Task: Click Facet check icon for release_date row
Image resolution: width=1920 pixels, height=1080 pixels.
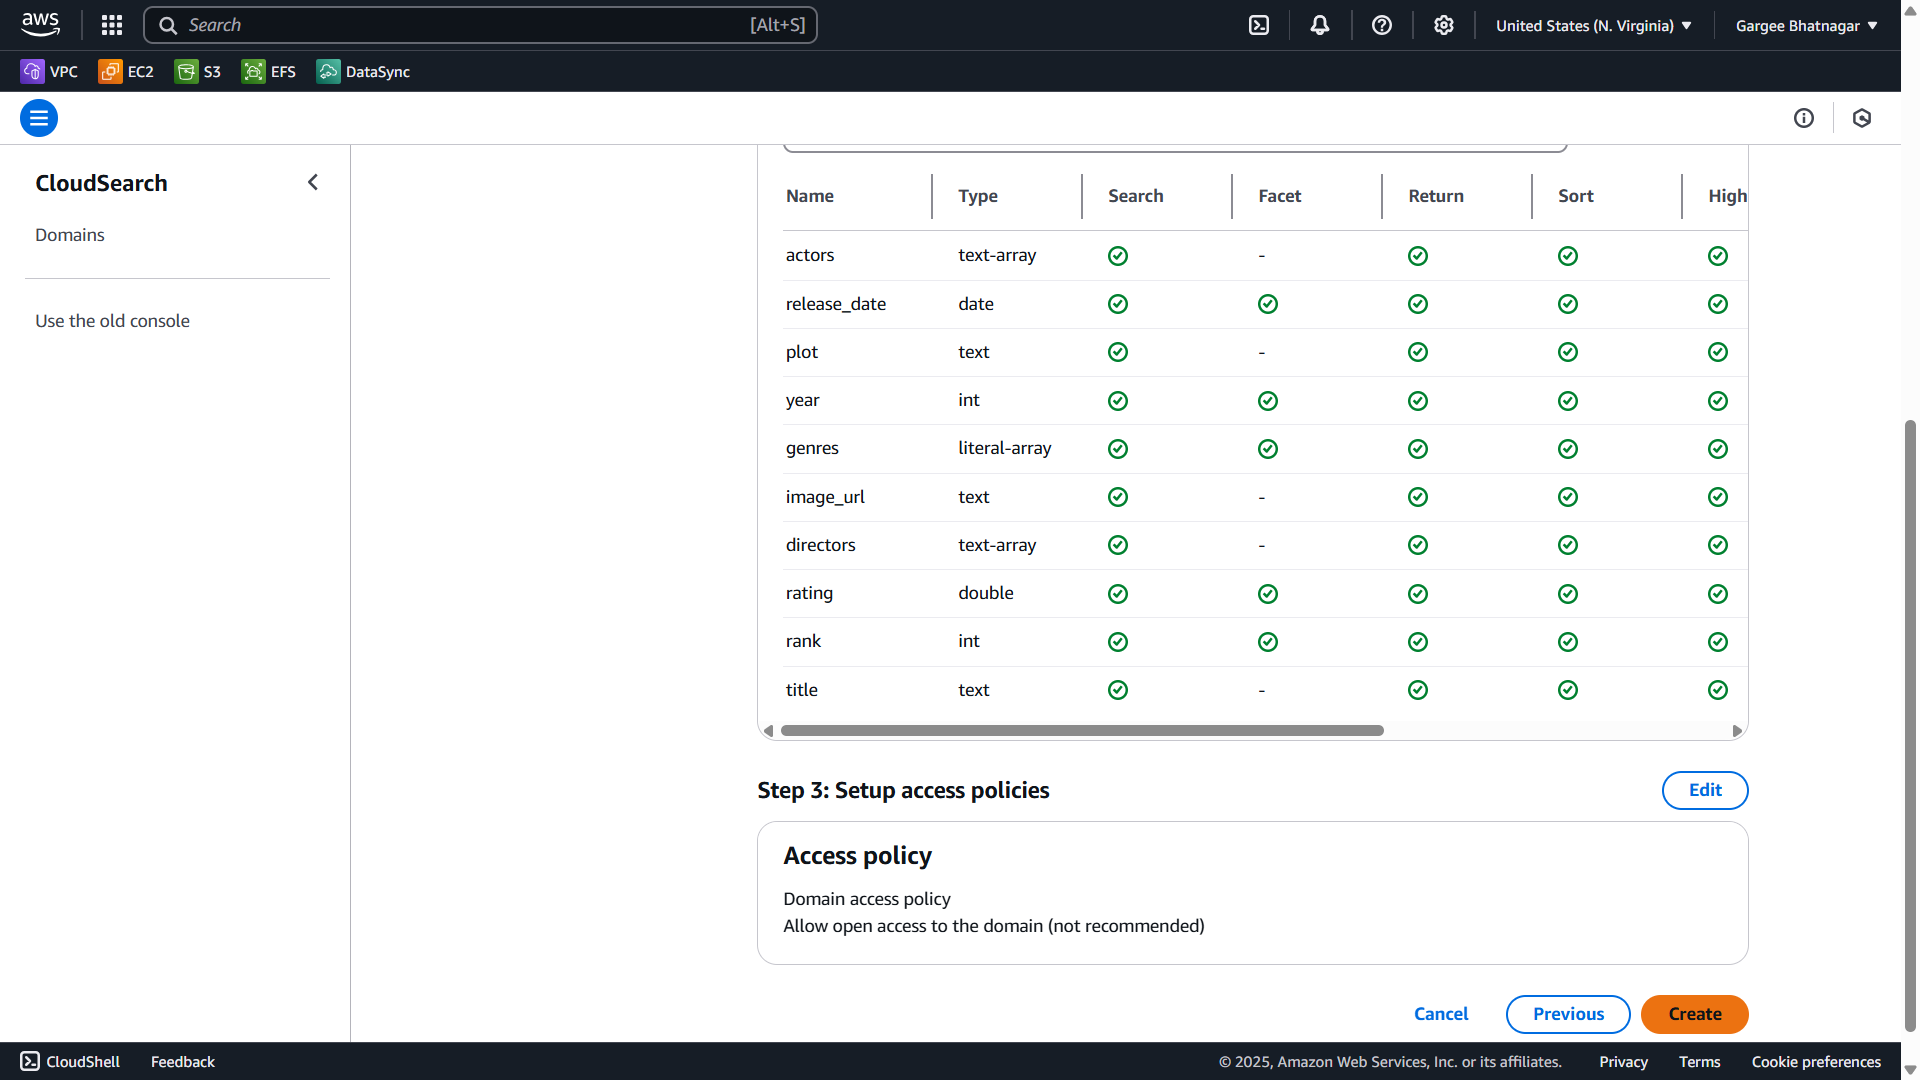Action: (x=1268, y=304)
